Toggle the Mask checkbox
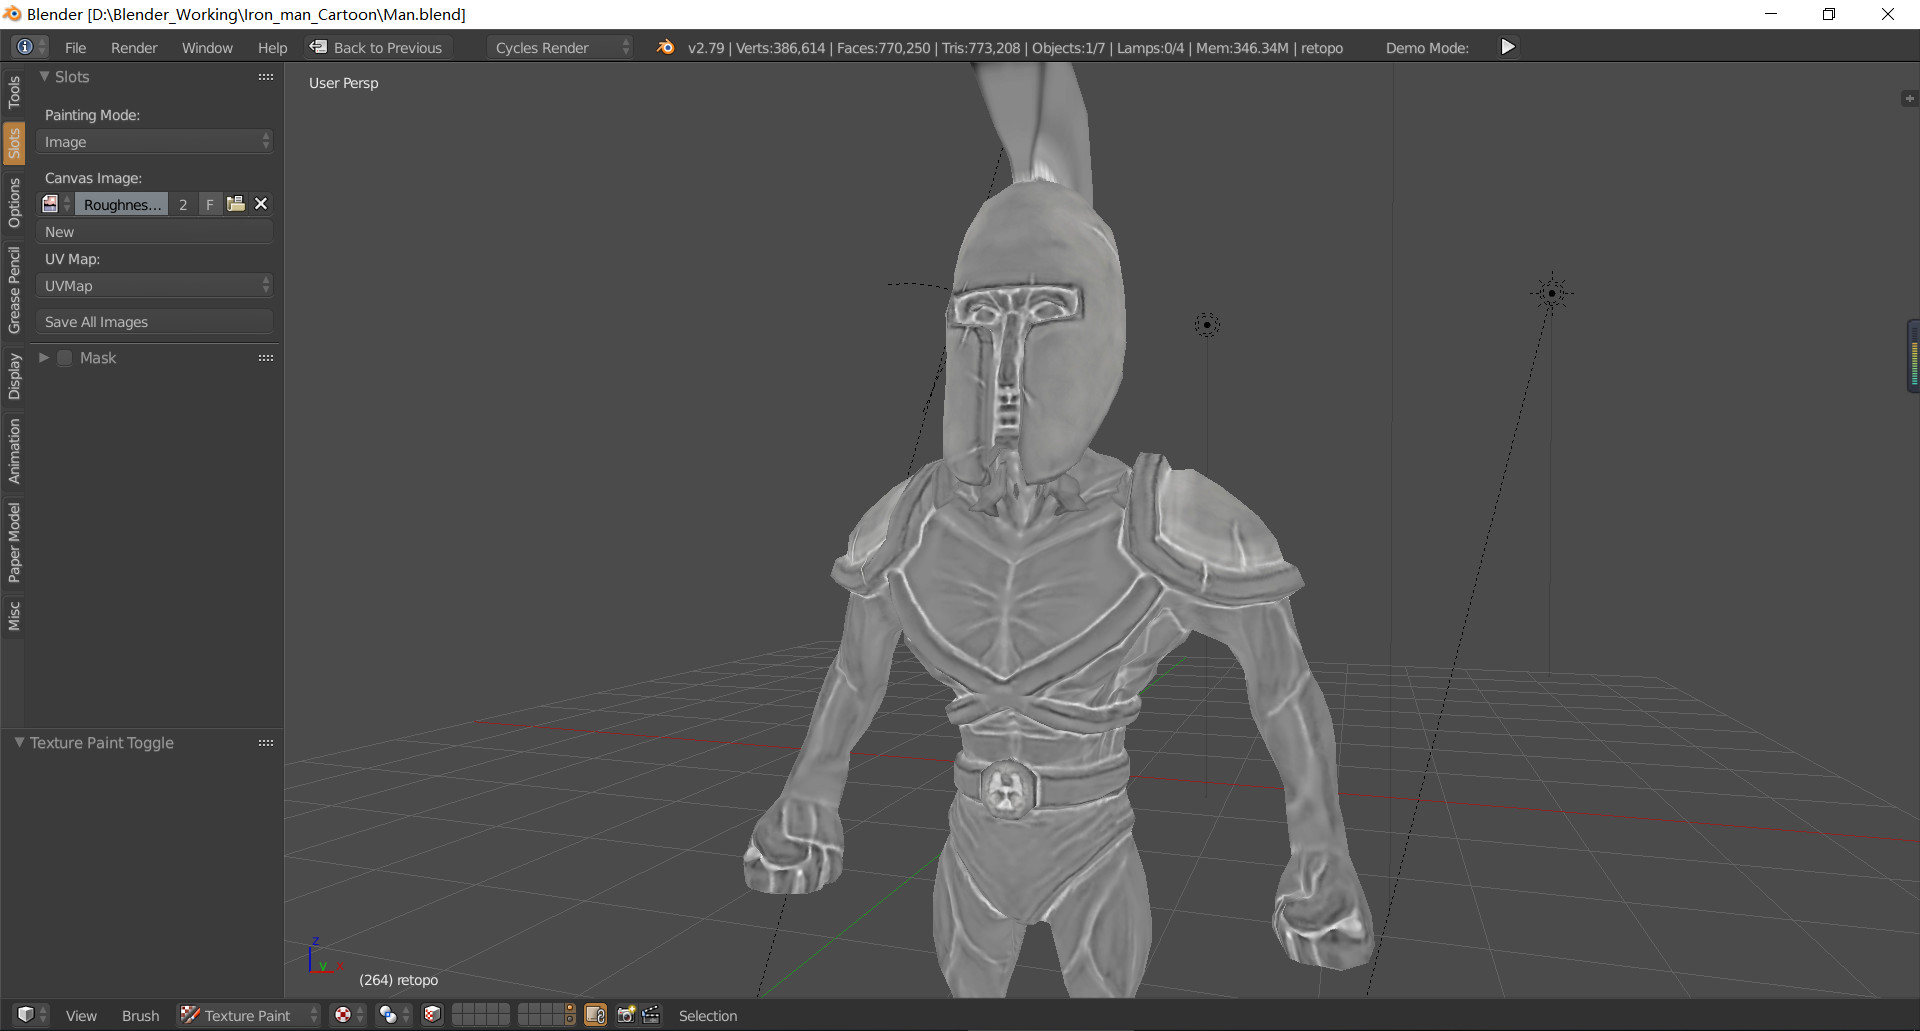The height and width of the screenshot is (1031, 1920). (64, 358)
